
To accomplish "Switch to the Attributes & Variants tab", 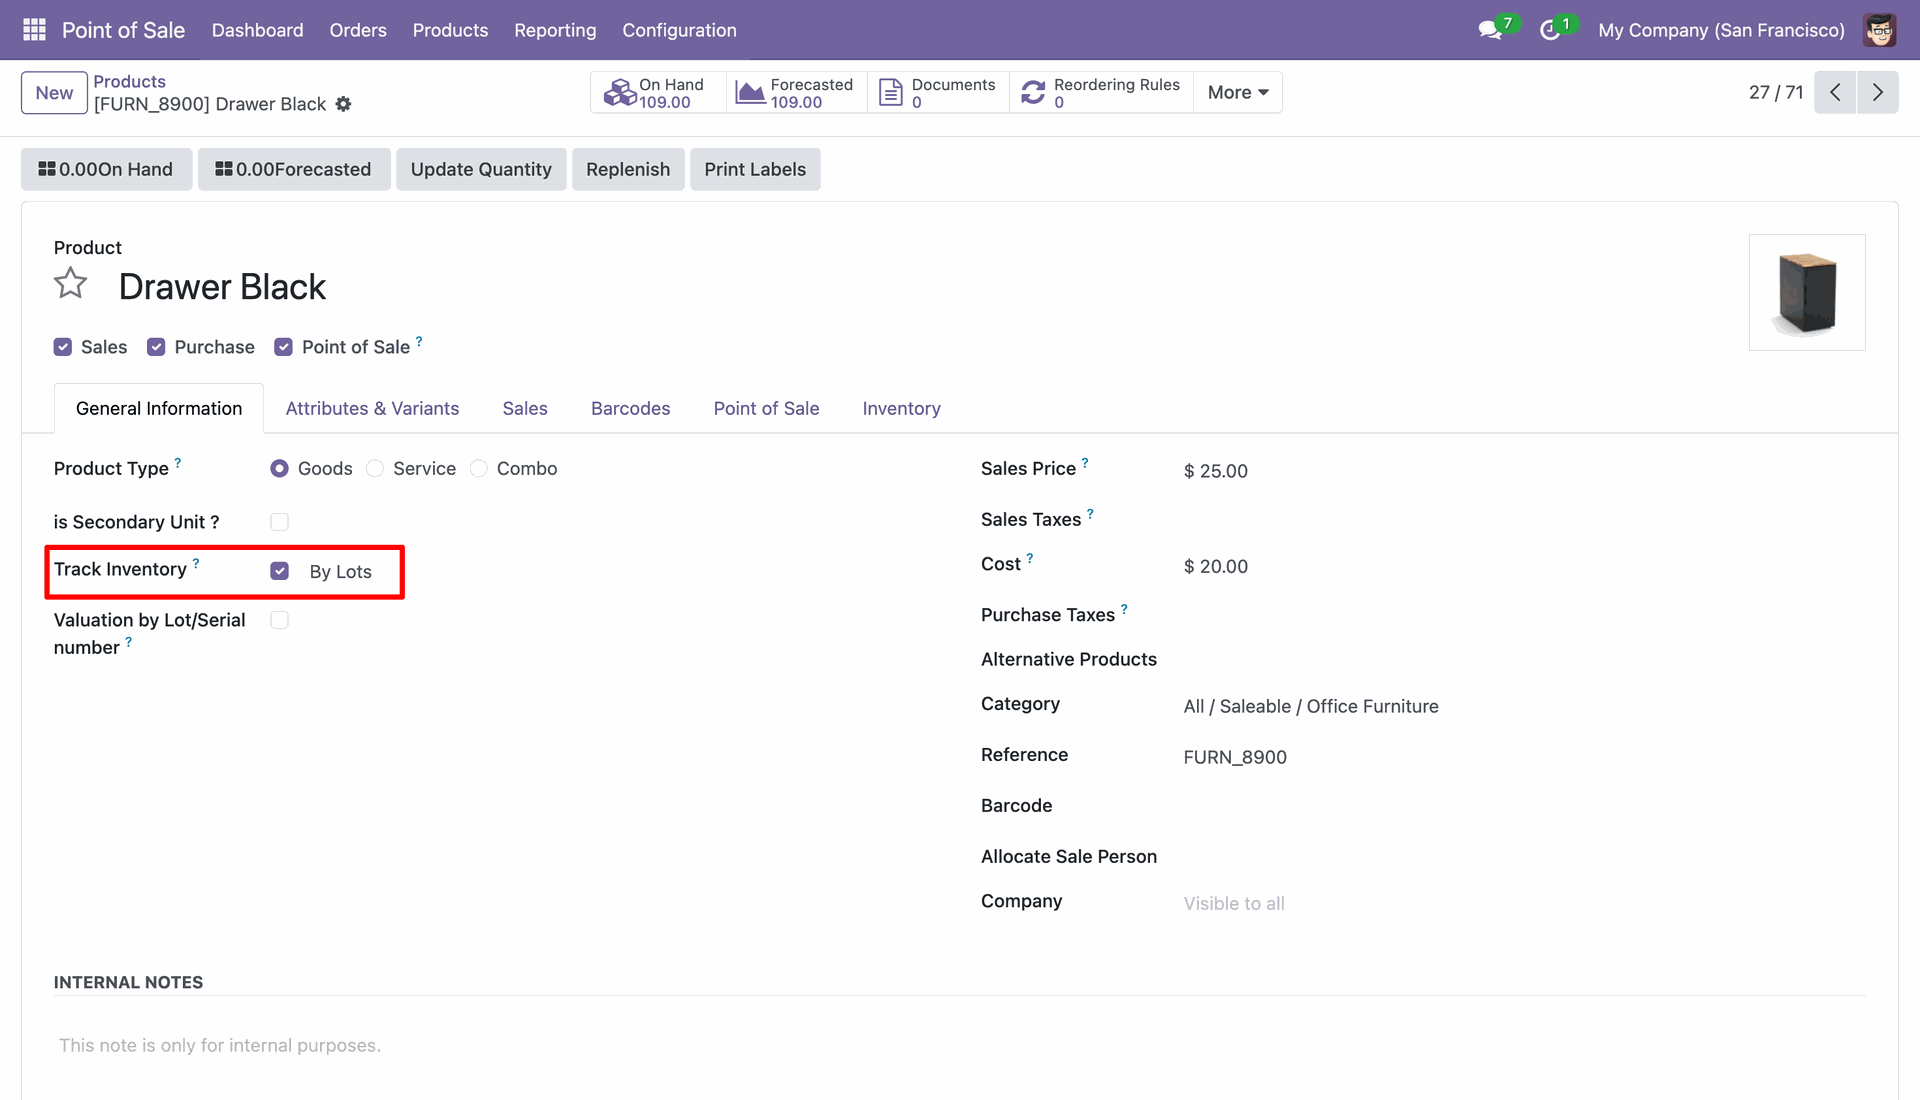I will pyautogui.click(x=372, y=408).
